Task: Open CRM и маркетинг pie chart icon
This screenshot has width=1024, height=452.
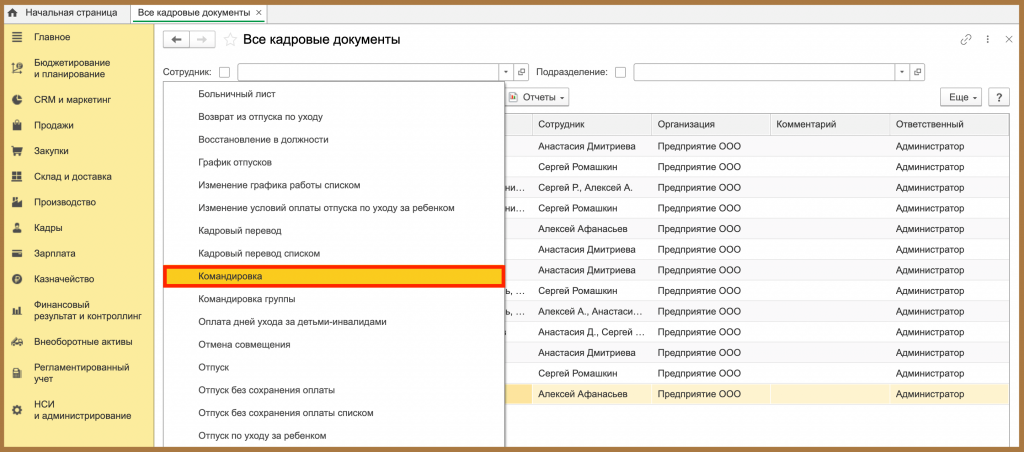Action: (18, 100)
